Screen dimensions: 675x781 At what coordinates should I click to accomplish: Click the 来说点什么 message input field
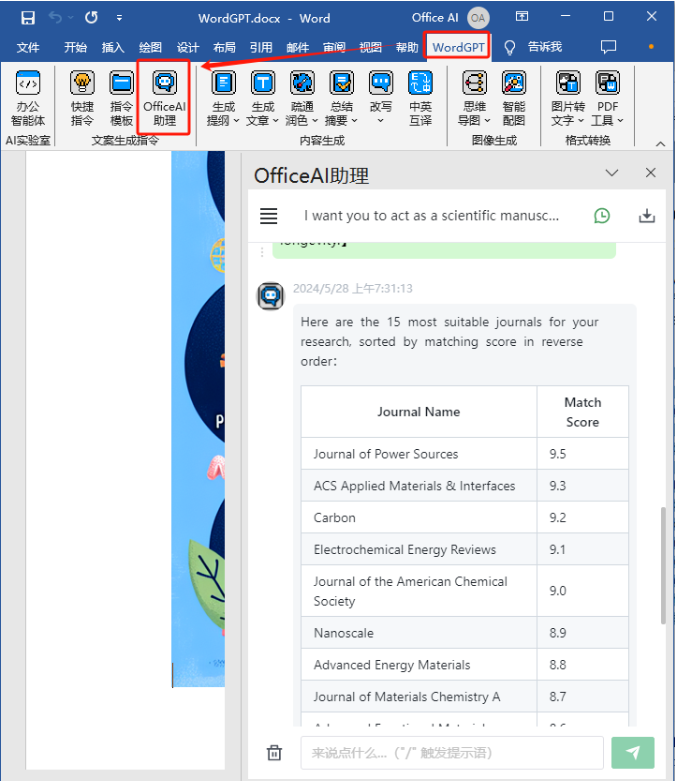[452, 753]
